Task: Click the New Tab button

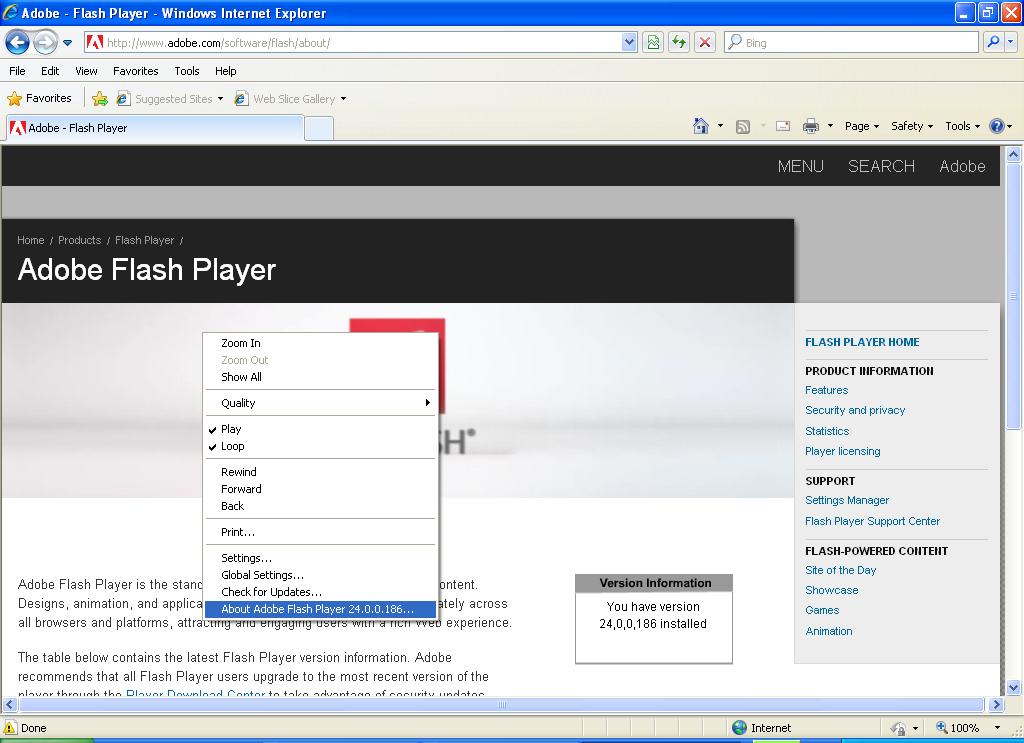Action: click(319, 129)
